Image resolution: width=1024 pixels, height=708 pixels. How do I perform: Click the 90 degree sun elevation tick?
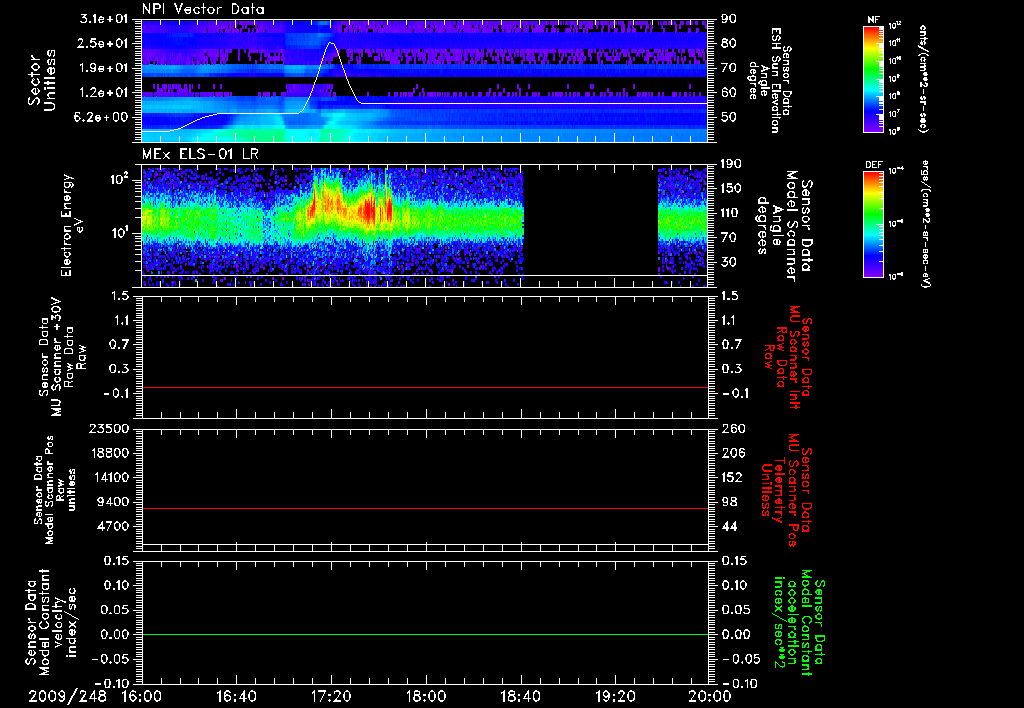click(x=729, y=19)
